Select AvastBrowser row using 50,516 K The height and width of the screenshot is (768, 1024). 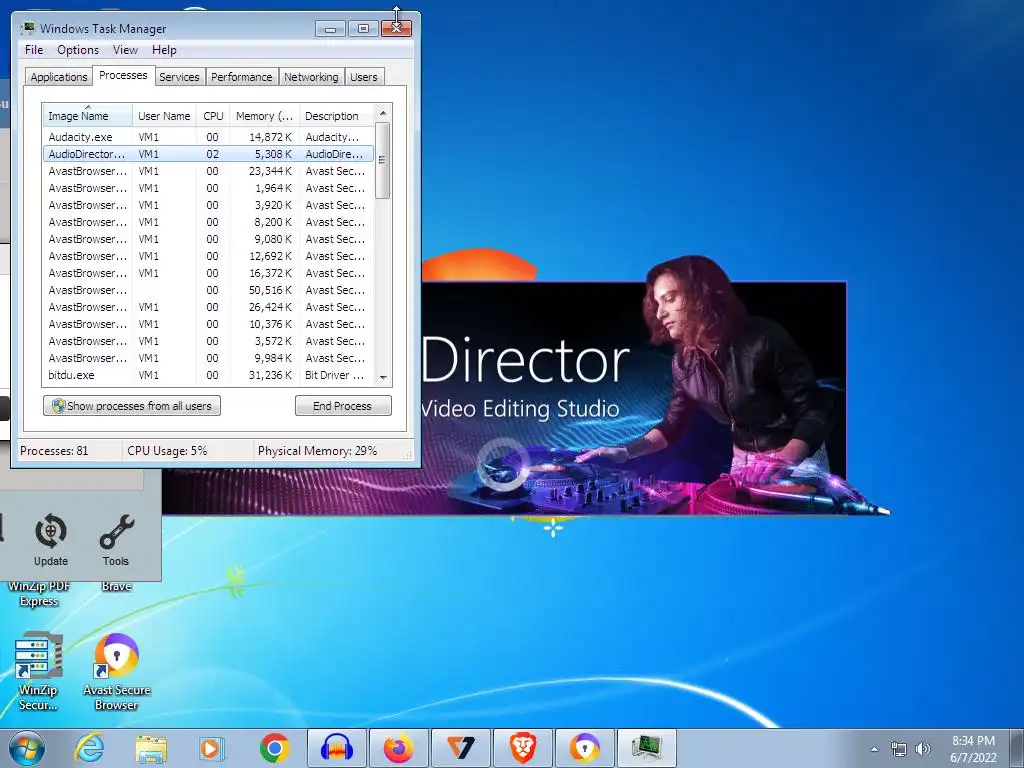[x=208, y=290]
